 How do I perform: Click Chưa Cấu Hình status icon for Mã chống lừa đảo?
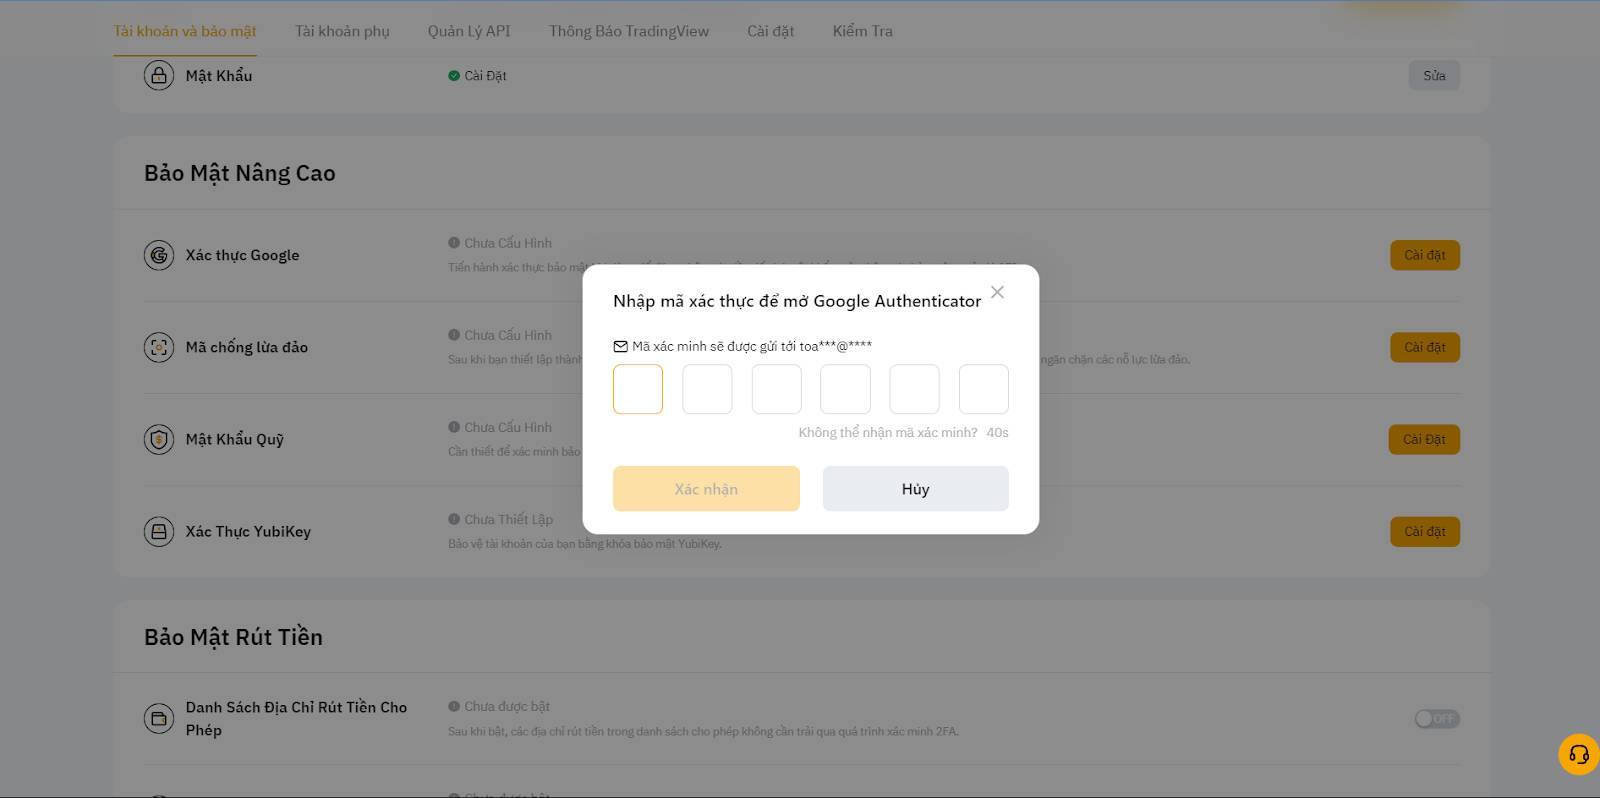coord(454,335)
